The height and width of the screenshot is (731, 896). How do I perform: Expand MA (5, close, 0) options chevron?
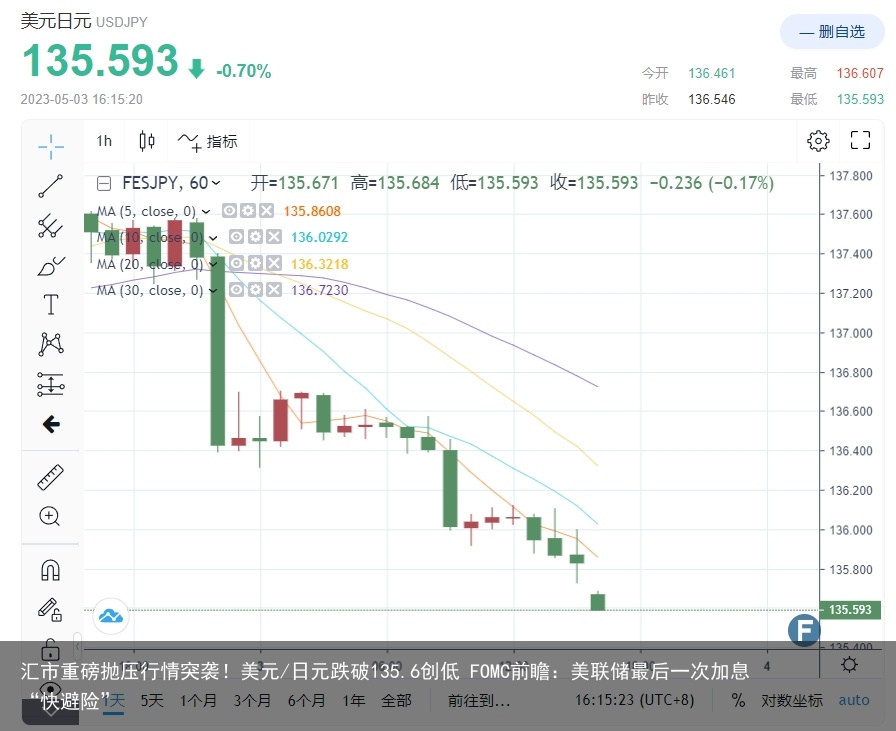click(206, 211)
